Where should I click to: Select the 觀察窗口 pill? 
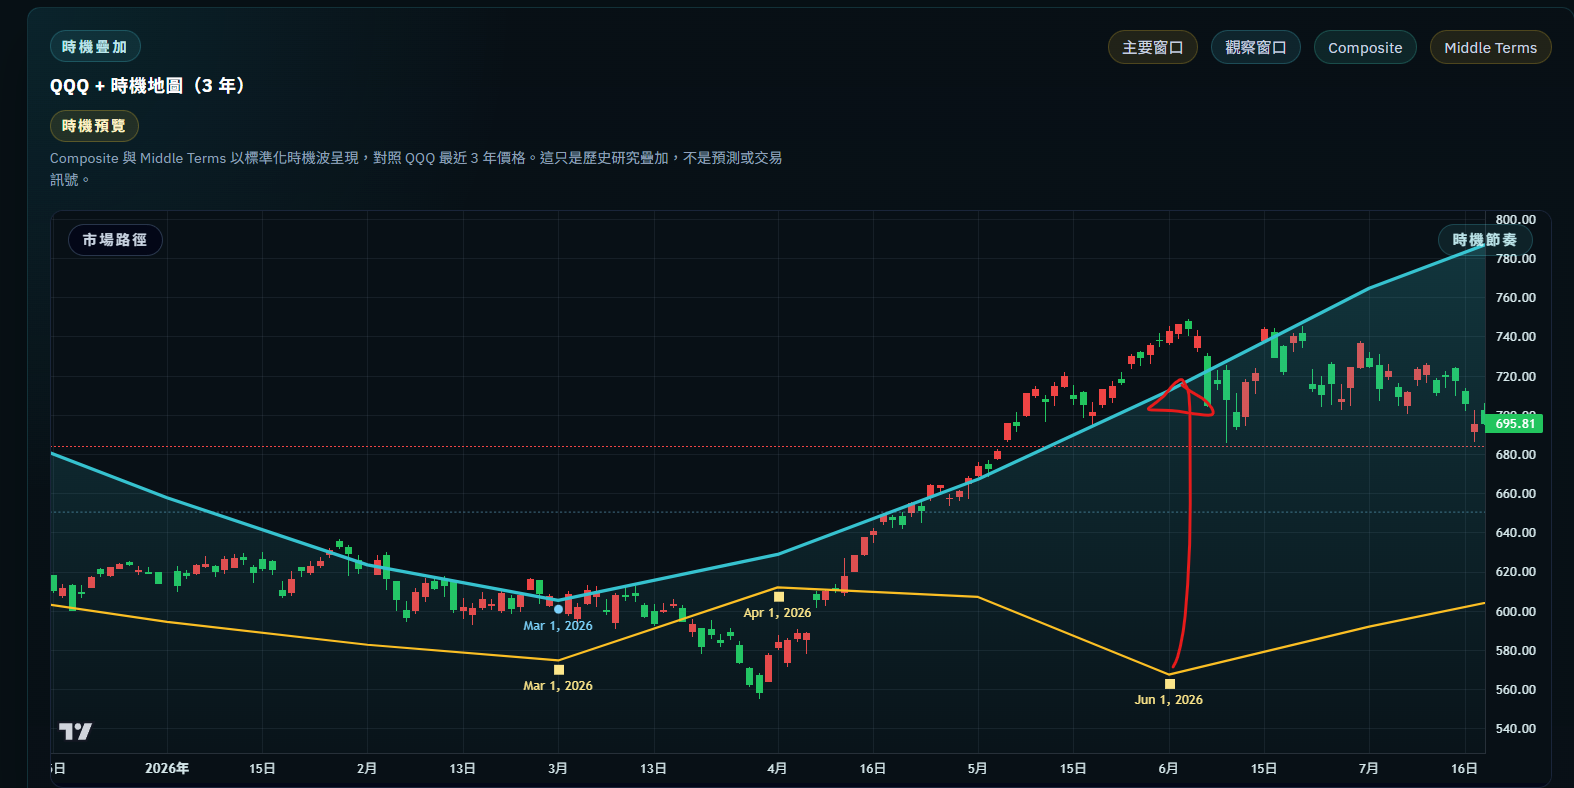click(x=1256, y=47)
